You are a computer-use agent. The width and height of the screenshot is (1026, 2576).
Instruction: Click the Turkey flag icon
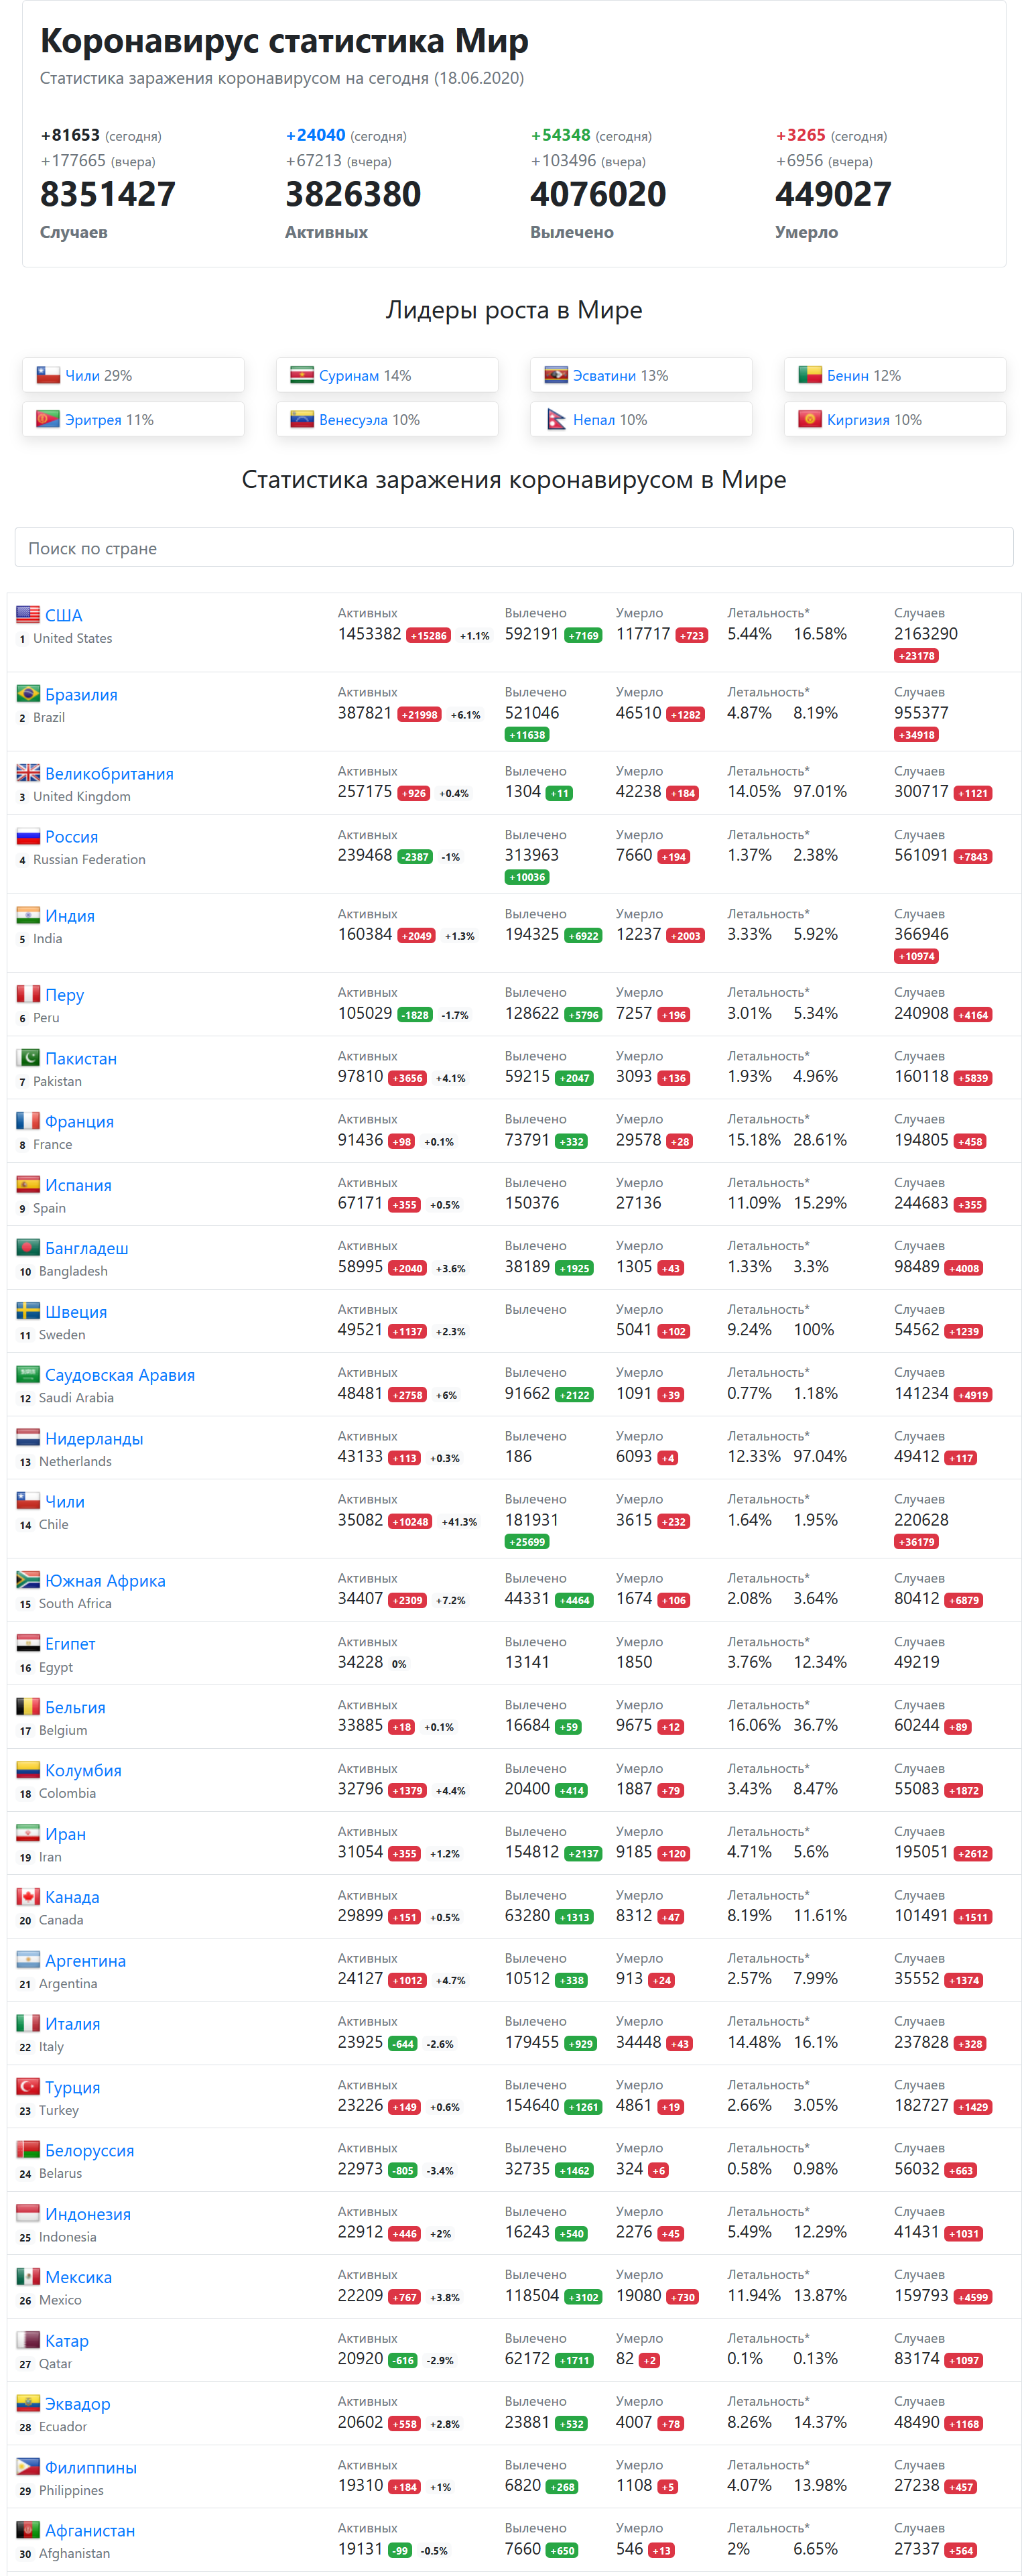pyautogui.click(x=28, y=2087)
